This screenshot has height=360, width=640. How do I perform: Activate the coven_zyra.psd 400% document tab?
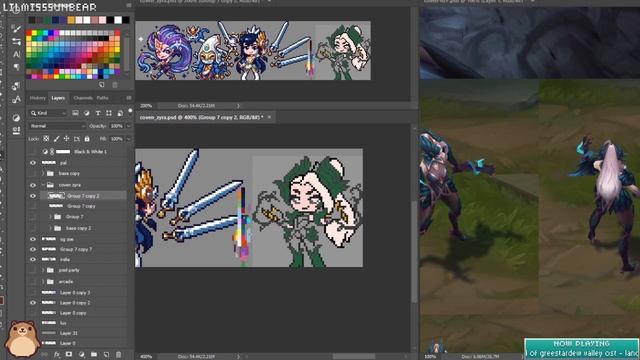202,117
